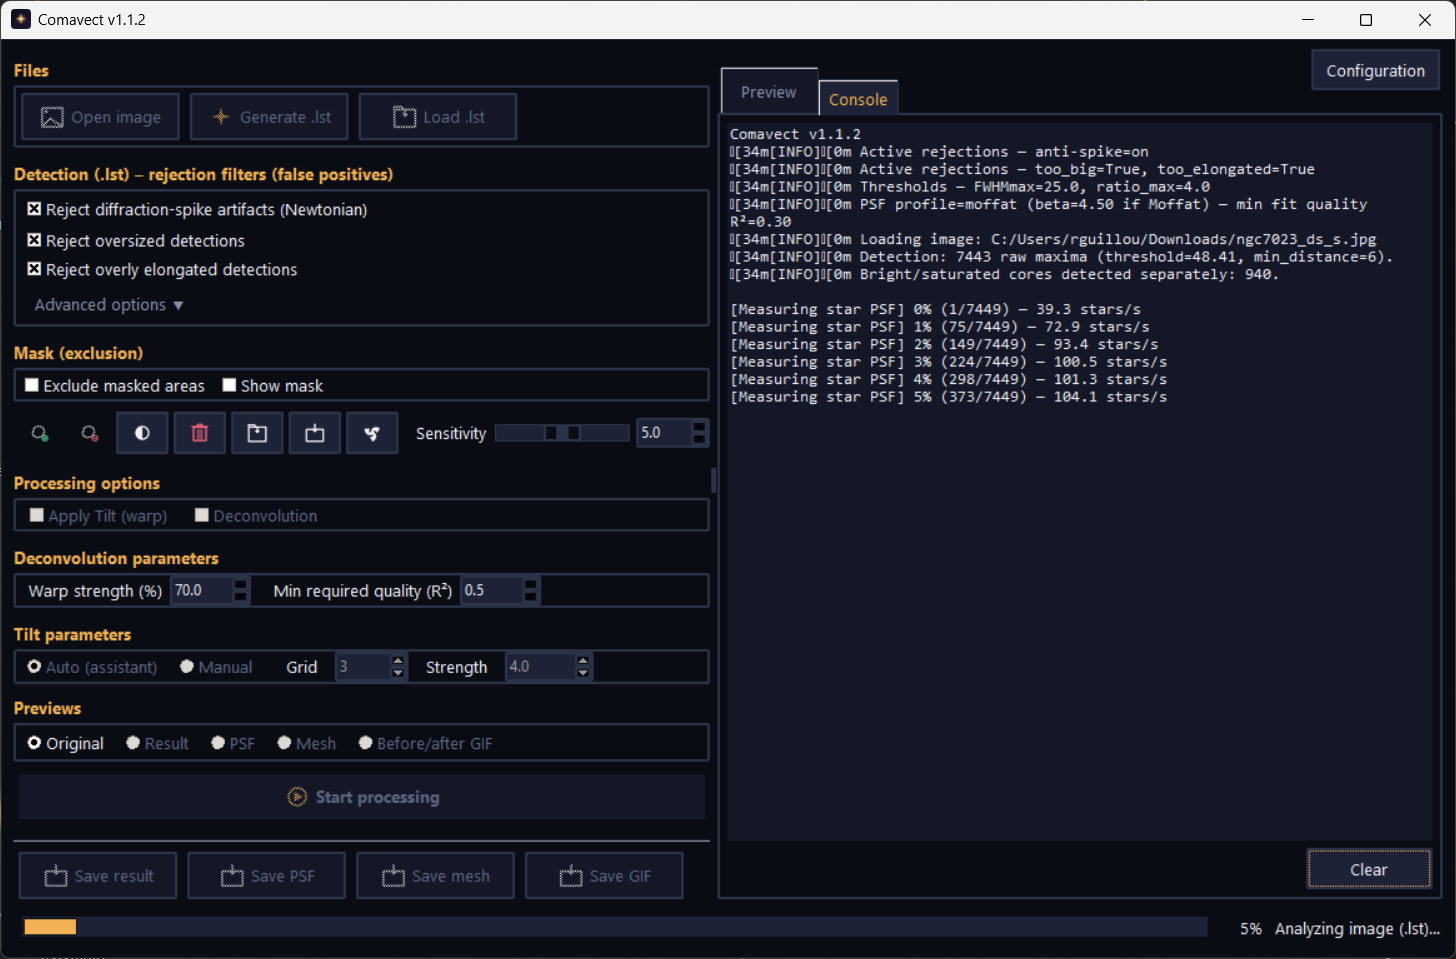Select the Auto (assistant) tilt option
This screenshot has width=1456, height=959.
click(x=35, y=667)
